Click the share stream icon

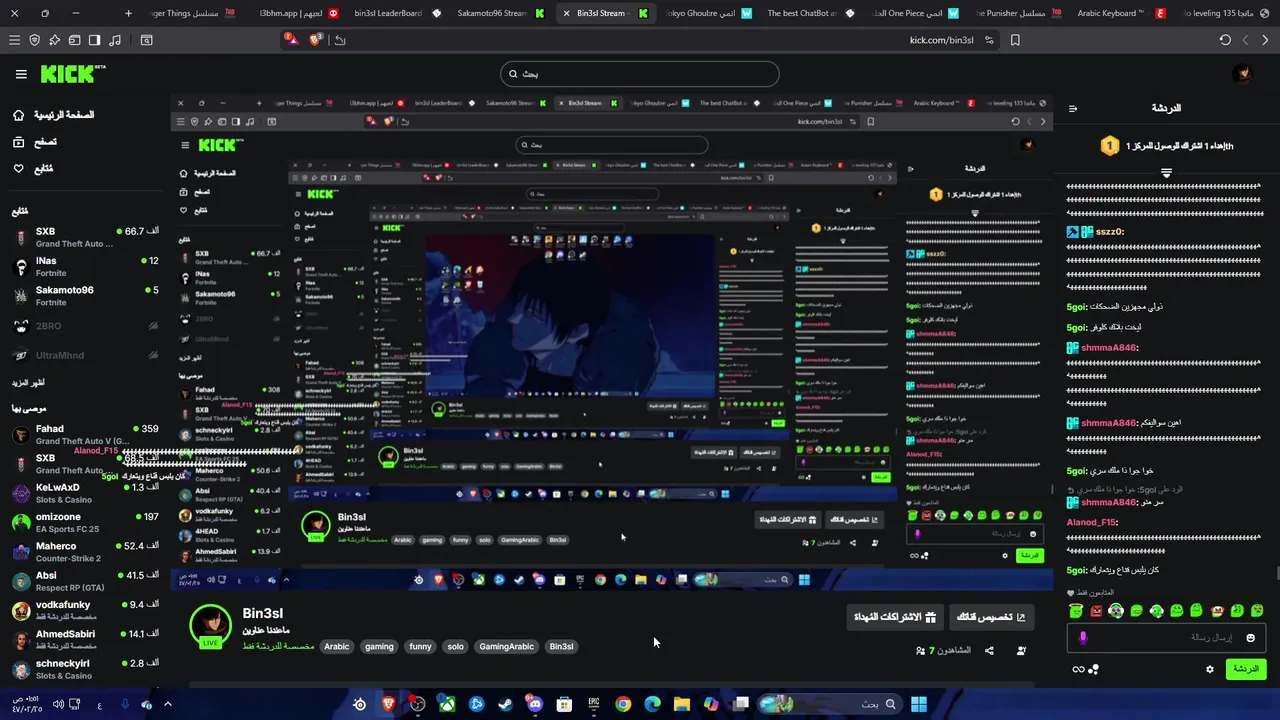coord(989,651)
